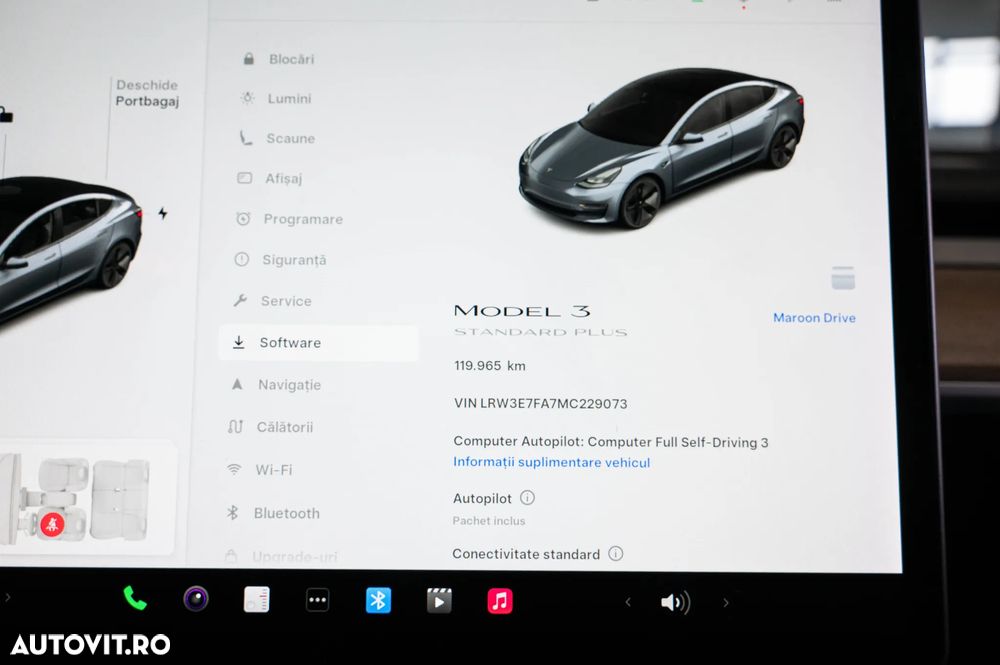
Task: Tap the Maroon Drive vehicle name link
Action: [814, 318]
